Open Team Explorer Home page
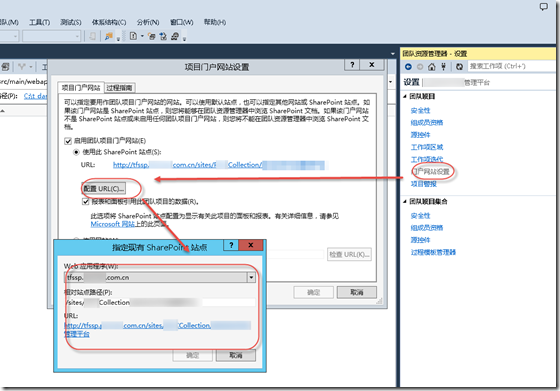This screenshot has height=391, width=560. [431, 66]
